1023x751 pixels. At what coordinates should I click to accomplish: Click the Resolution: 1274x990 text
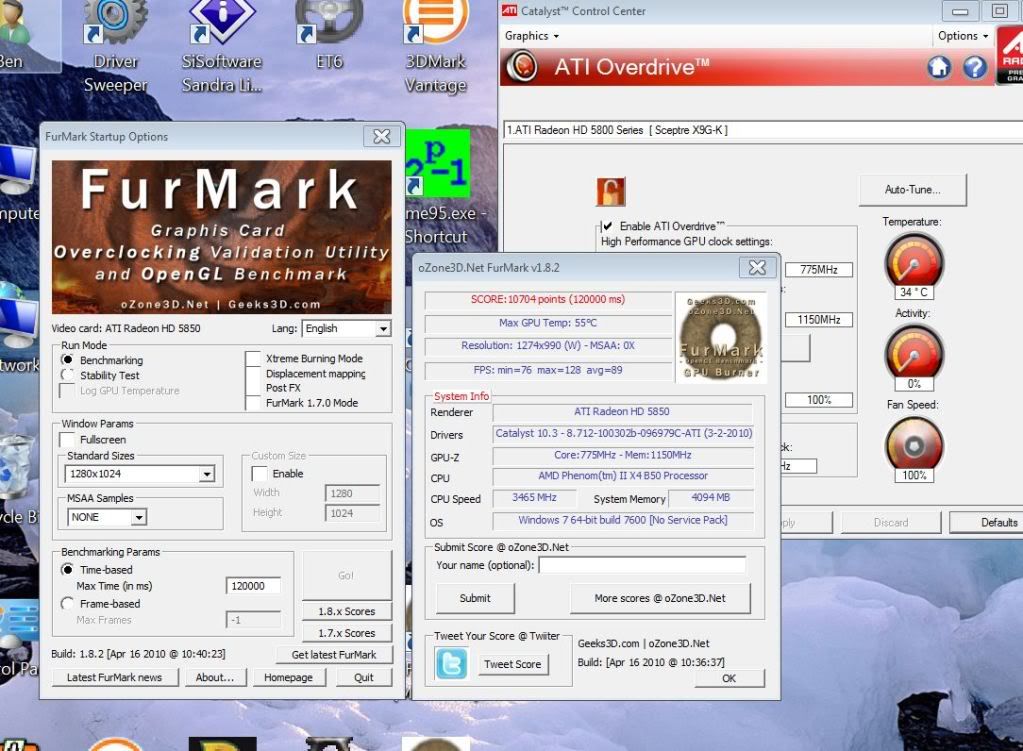point(548,346)
